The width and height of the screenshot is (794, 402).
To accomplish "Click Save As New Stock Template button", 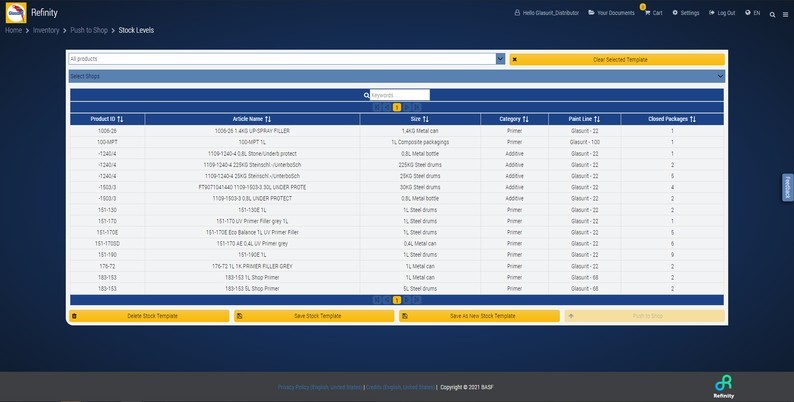I will 479,316.
